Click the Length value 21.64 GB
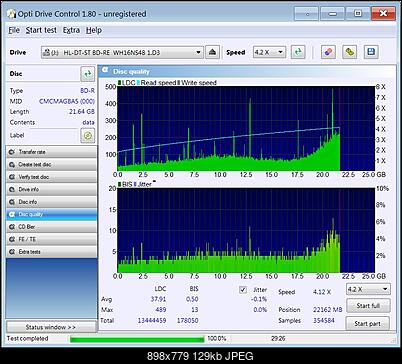Screen dimensions: 402x364 point(82,112)
